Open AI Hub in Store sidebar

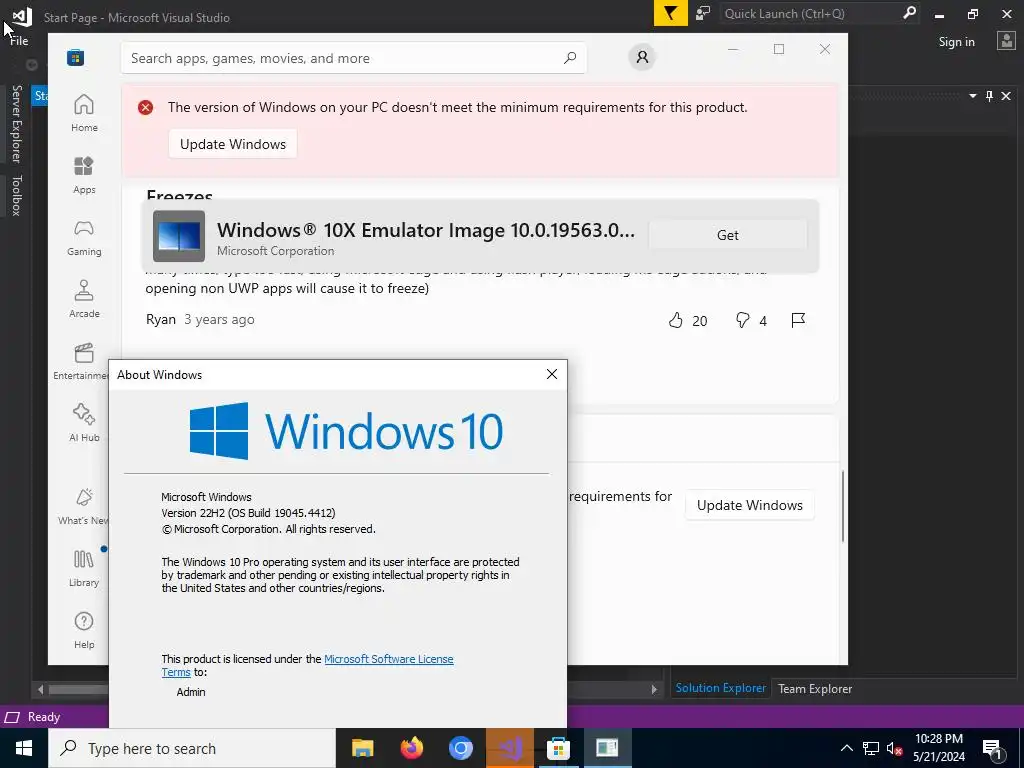click(84, 423)
